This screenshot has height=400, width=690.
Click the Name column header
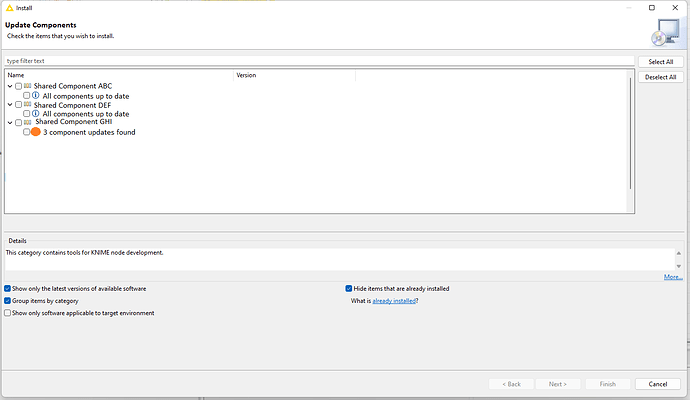[x=119, y=75]
